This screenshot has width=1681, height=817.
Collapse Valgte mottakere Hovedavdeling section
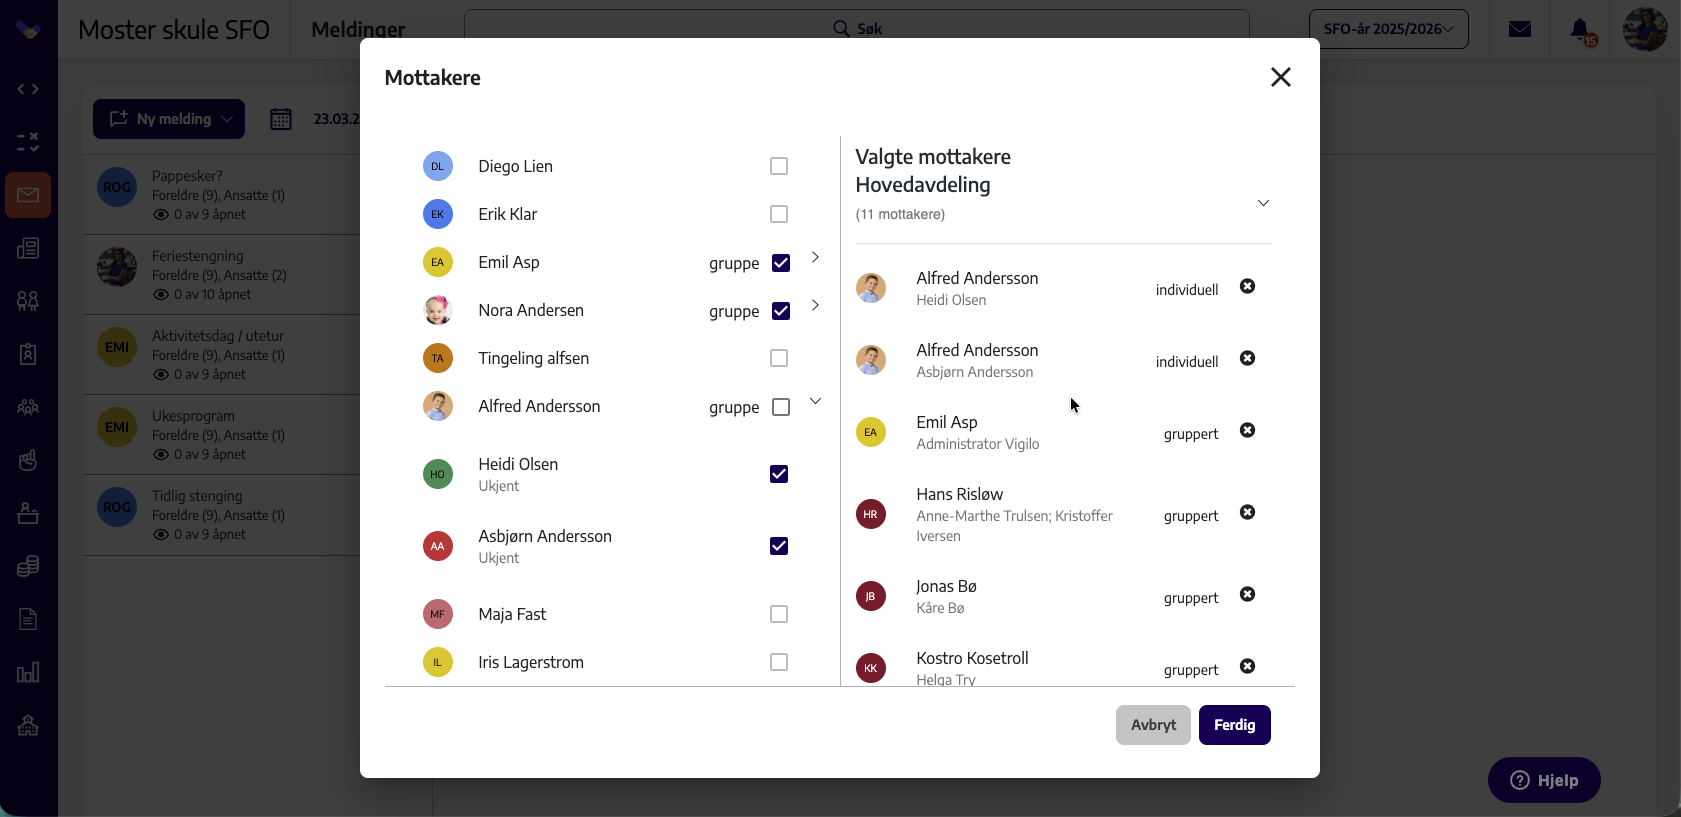(x=1263, y=203)
